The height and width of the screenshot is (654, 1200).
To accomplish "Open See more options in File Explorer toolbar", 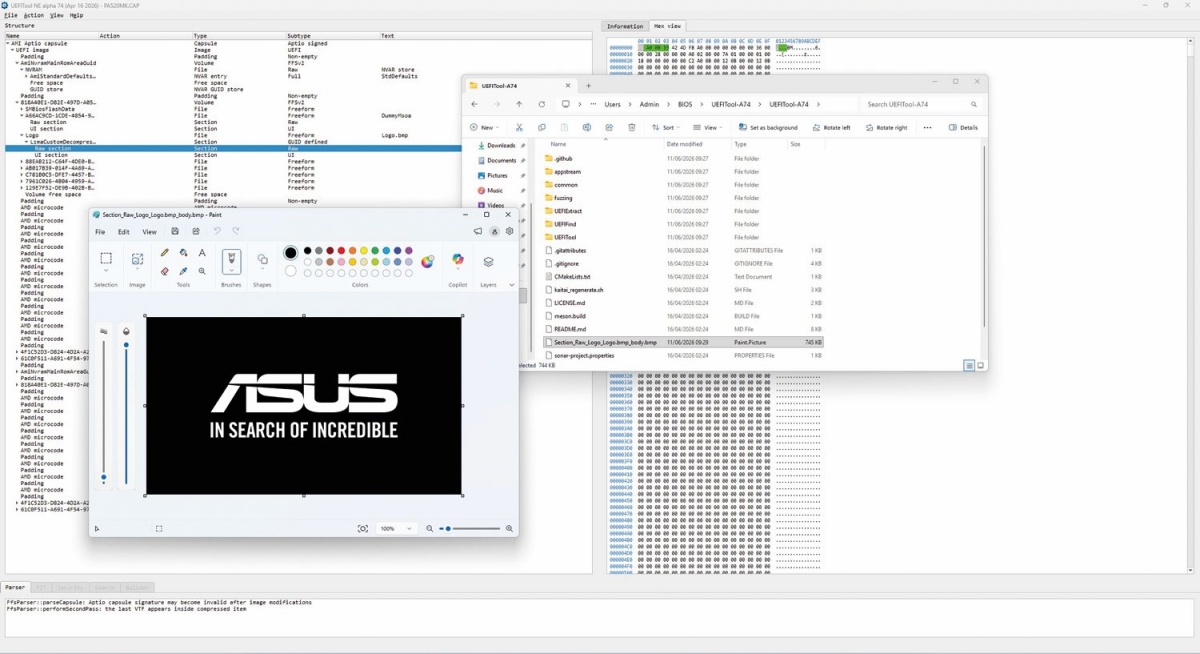I will click(x=927, y=127).
